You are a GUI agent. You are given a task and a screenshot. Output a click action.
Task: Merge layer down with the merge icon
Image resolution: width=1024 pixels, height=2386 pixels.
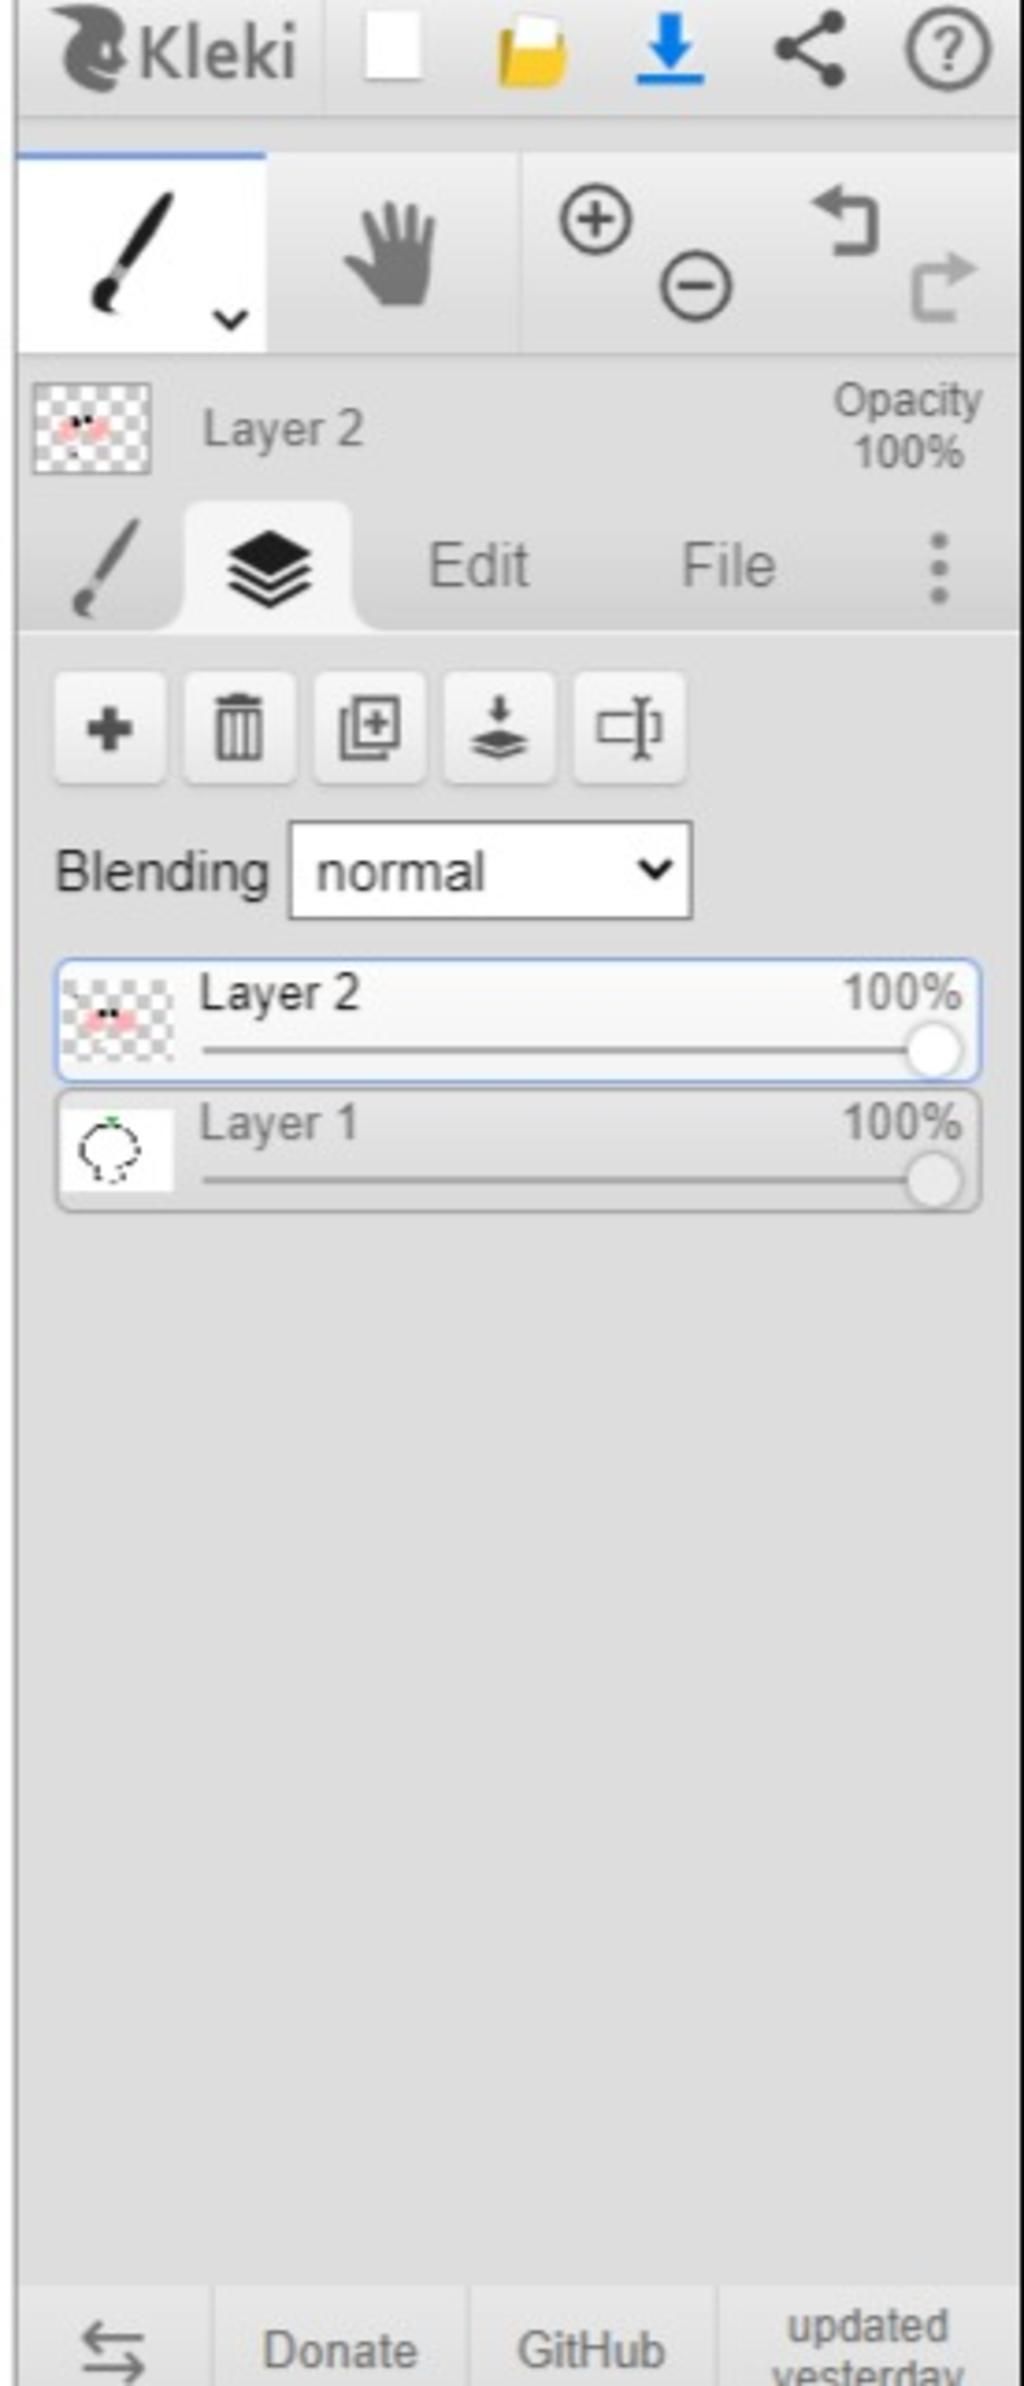coord(499,727)
